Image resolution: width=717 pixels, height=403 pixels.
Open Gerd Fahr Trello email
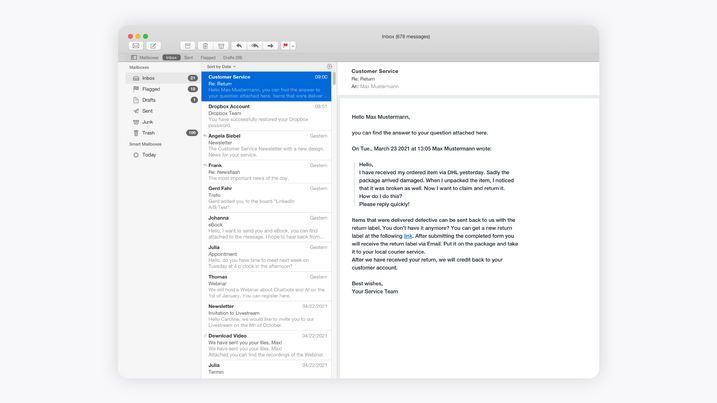click(267, 198)
